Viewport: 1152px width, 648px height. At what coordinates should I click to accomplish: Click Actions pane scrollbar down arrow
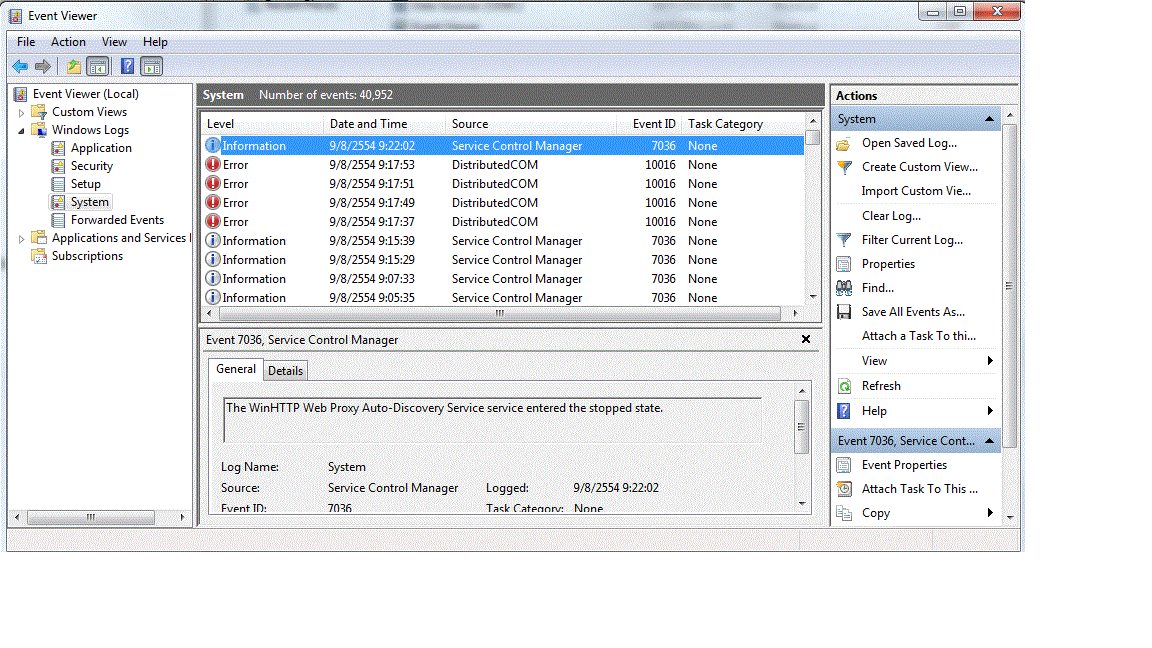(1010, 517)
